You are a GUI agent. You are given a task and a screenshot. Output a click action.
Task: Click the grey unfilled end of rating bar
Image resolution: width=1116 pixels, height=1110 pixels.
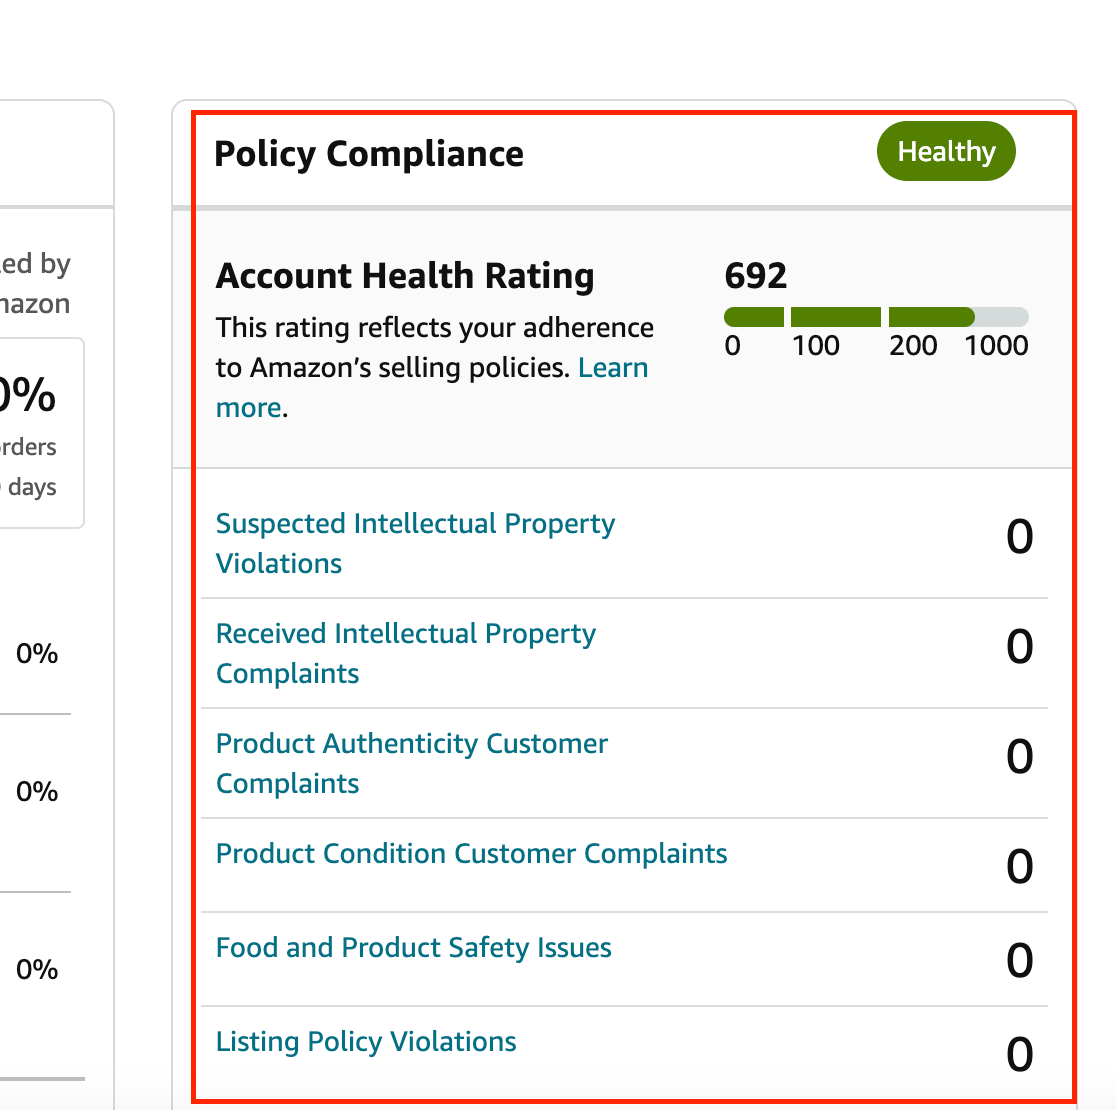pyautogui.click(x=1001, y=317)
